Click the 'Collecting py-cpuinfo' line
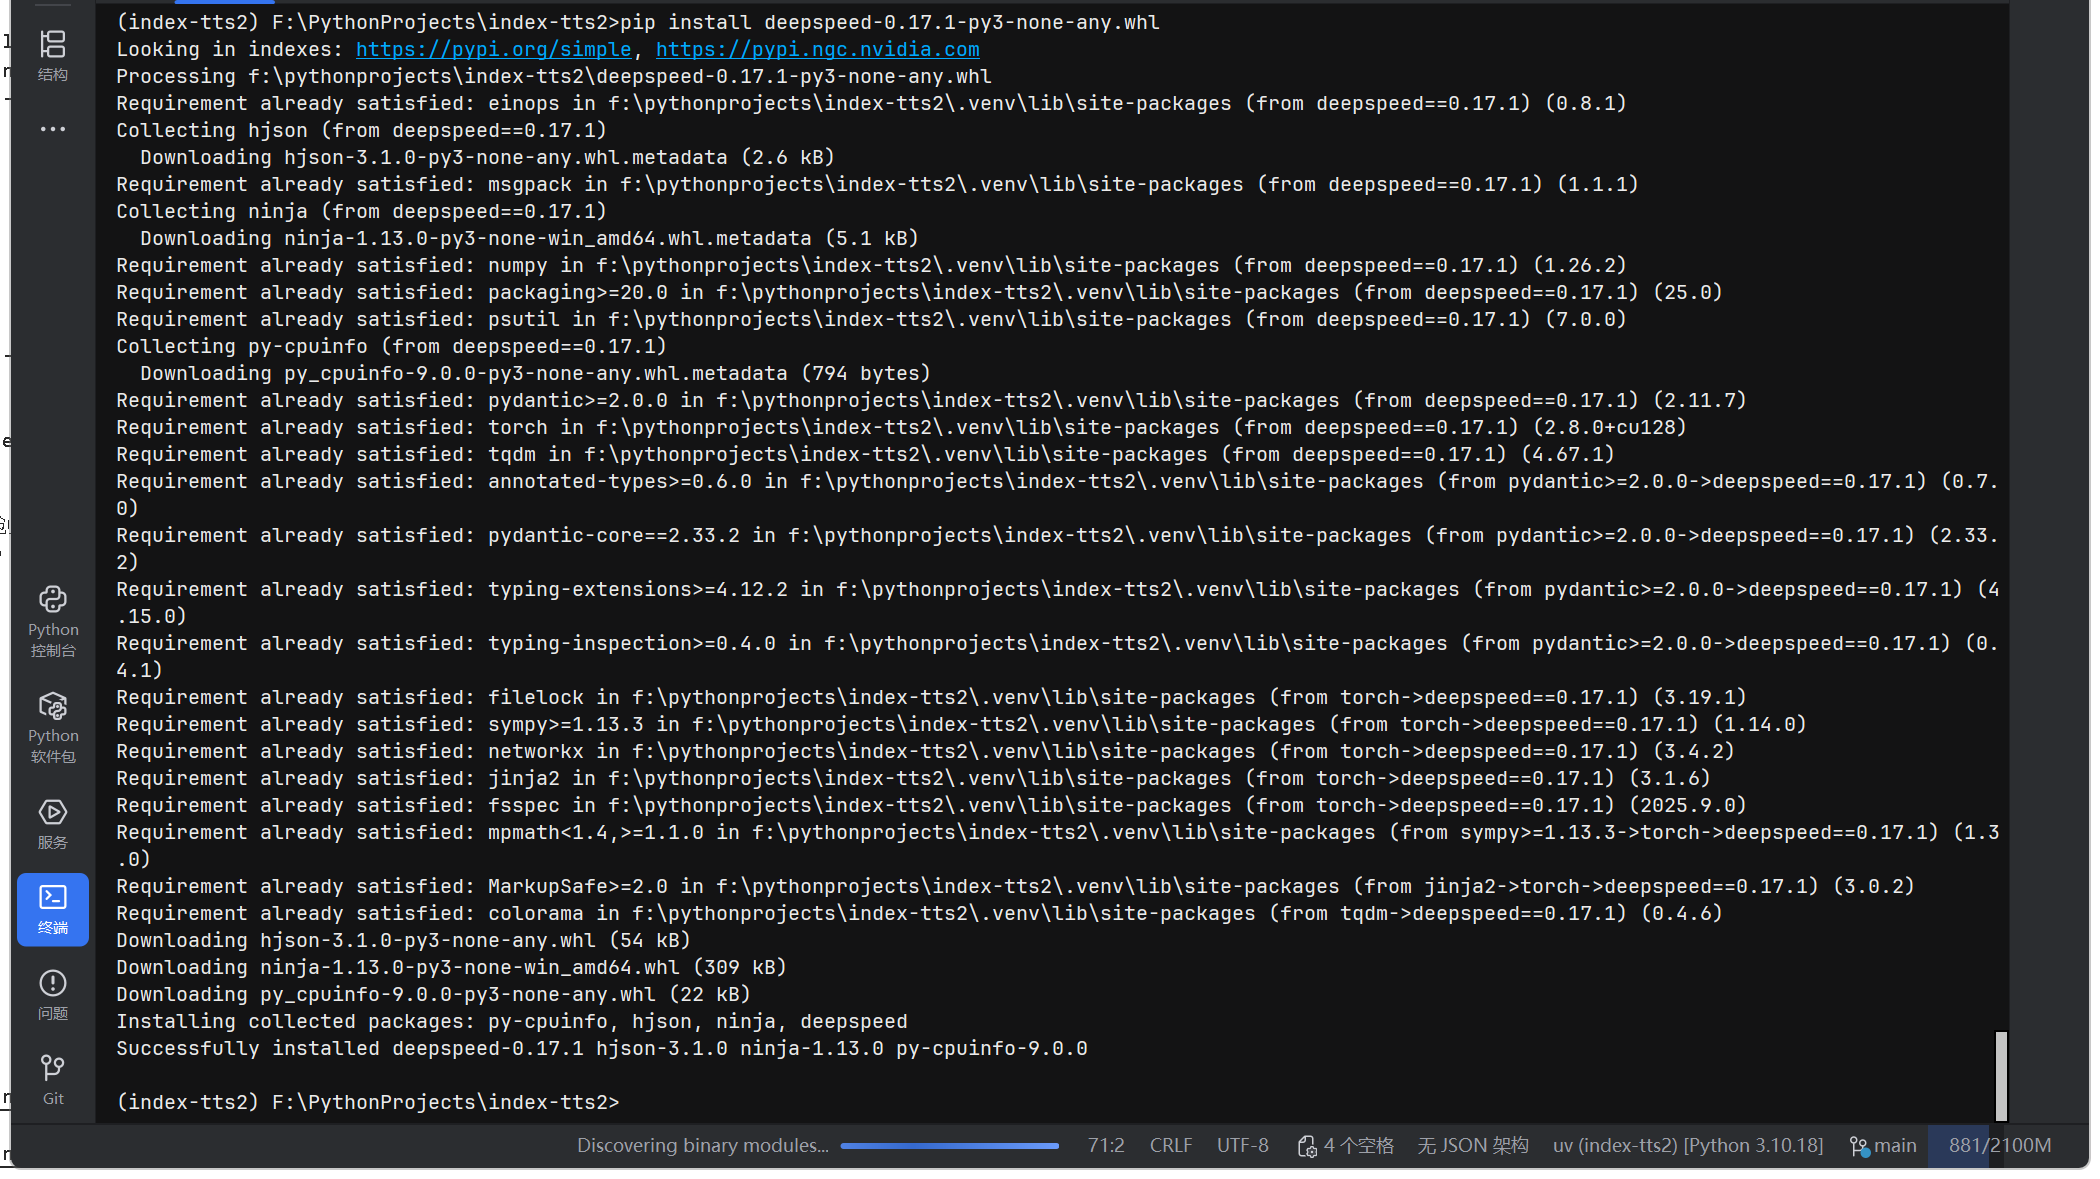 point(391,346)
